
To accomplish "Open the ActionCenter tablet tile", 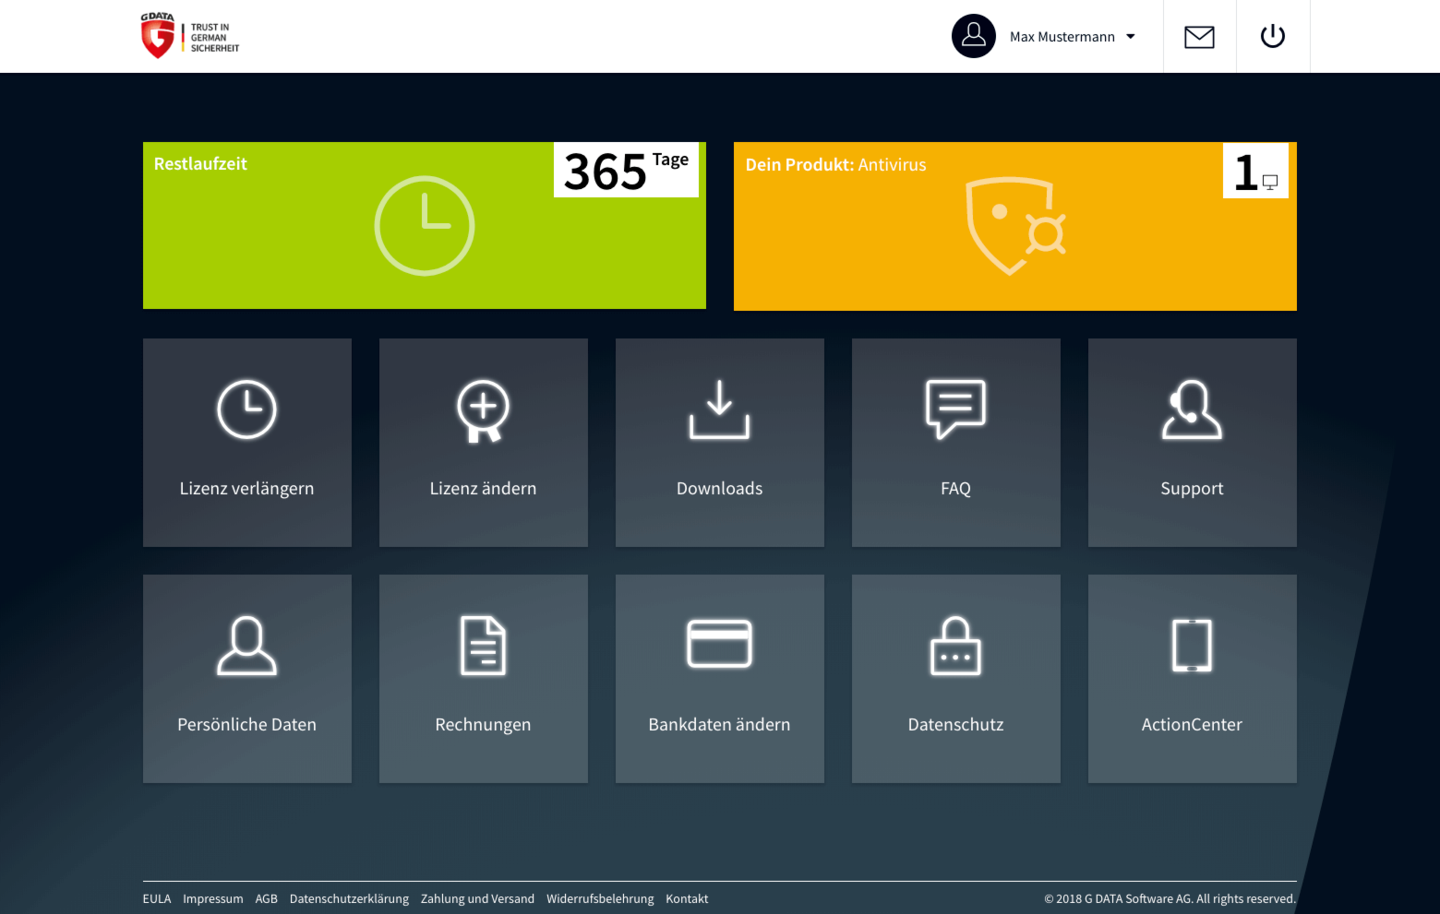I will pos(1192,678).
